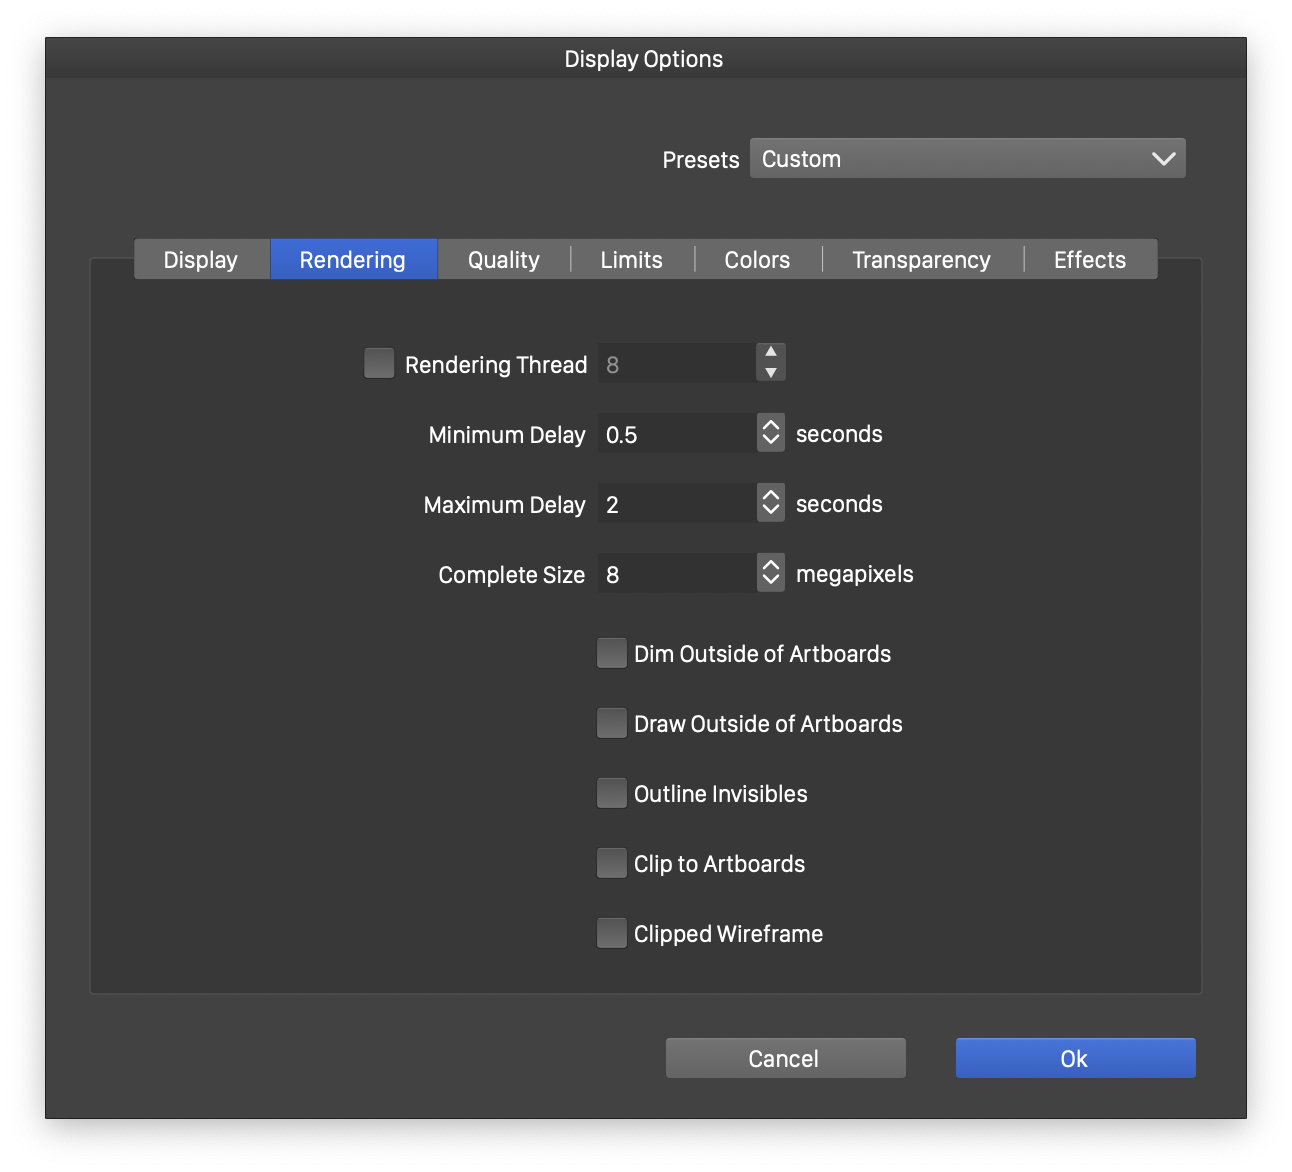Select the Colors tab

pyautogui.click(x=757, y=260)
